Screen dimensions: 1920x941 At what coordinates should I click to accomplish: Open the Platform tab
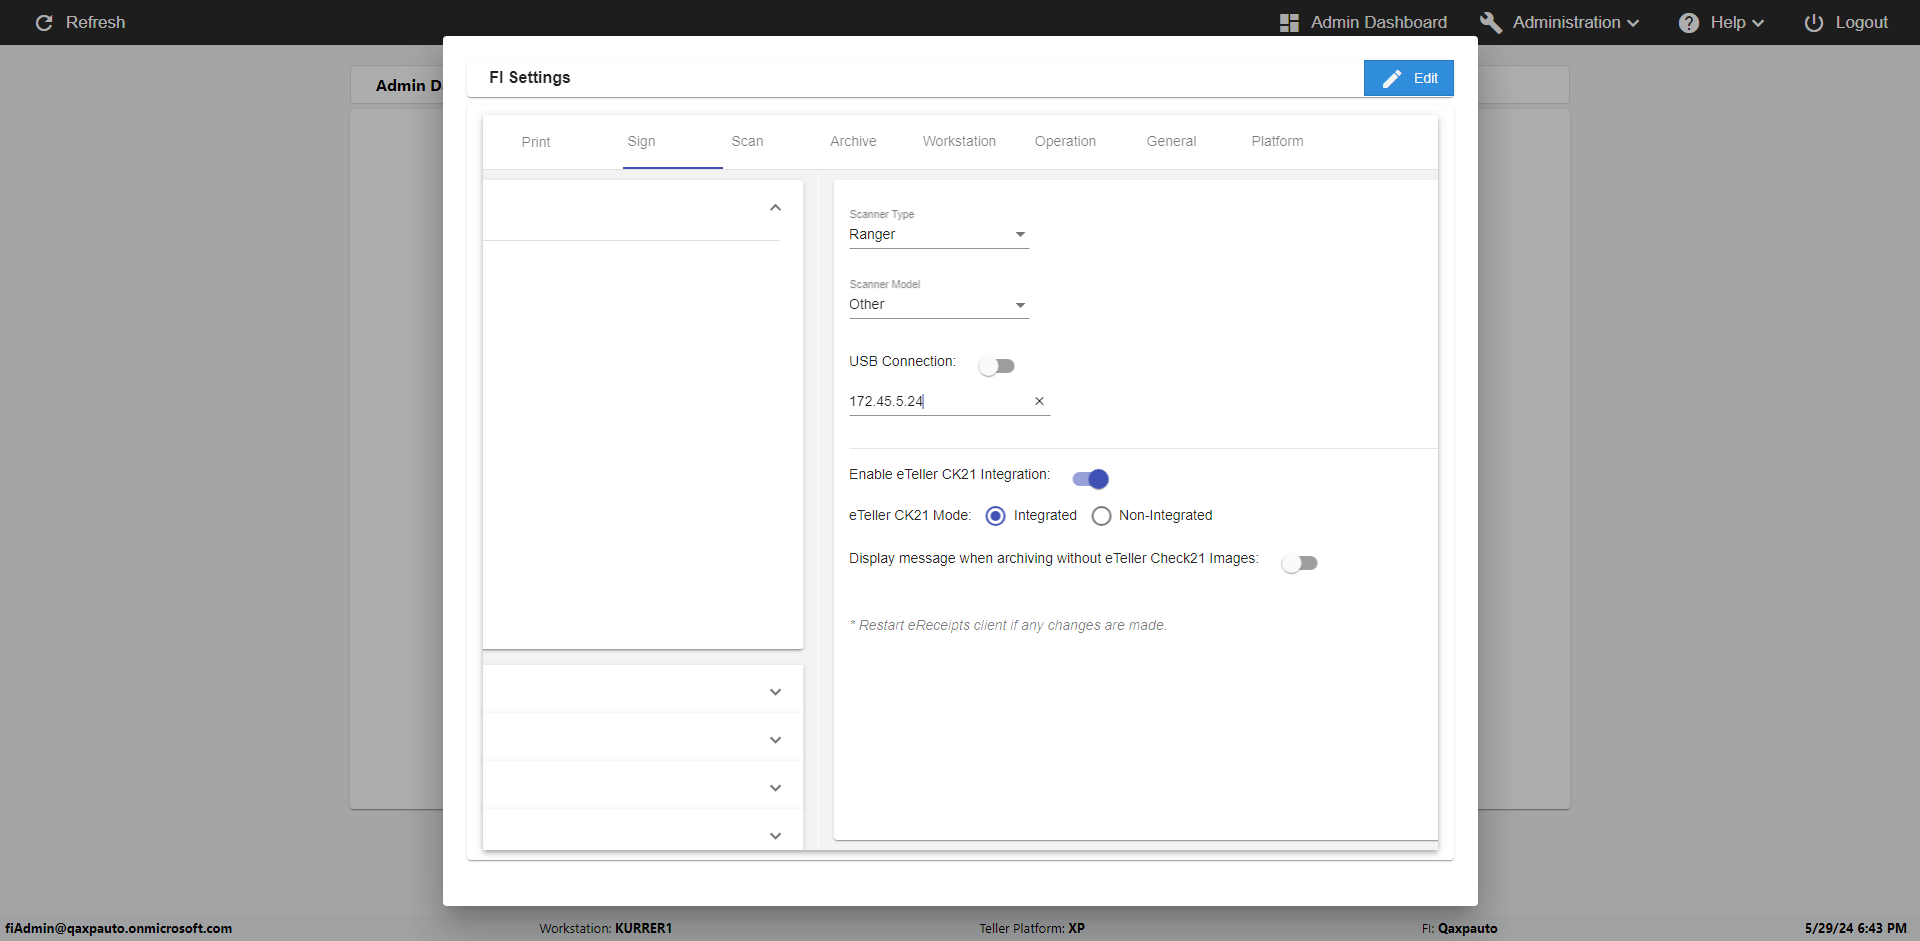(x=1277, y=141)
